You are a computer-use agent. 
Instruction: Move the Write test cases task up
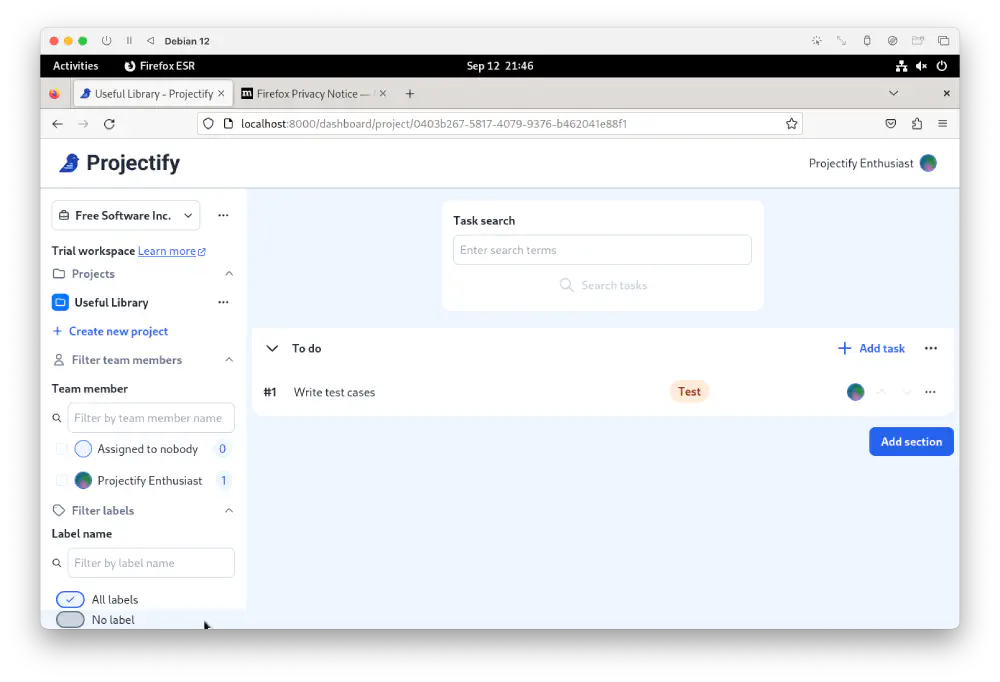[x=881, y=392]
